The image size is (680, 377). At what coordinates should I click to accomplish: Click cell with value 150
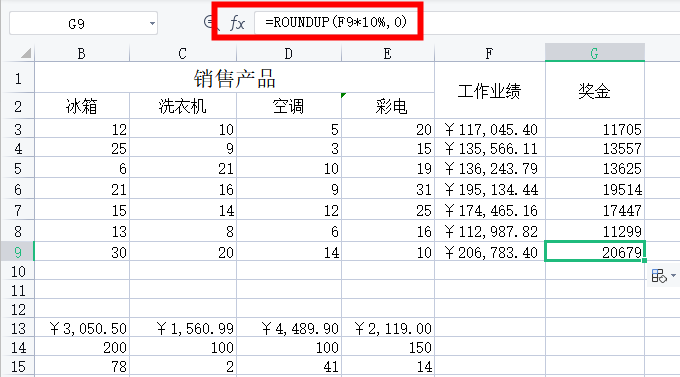point(388,347)
